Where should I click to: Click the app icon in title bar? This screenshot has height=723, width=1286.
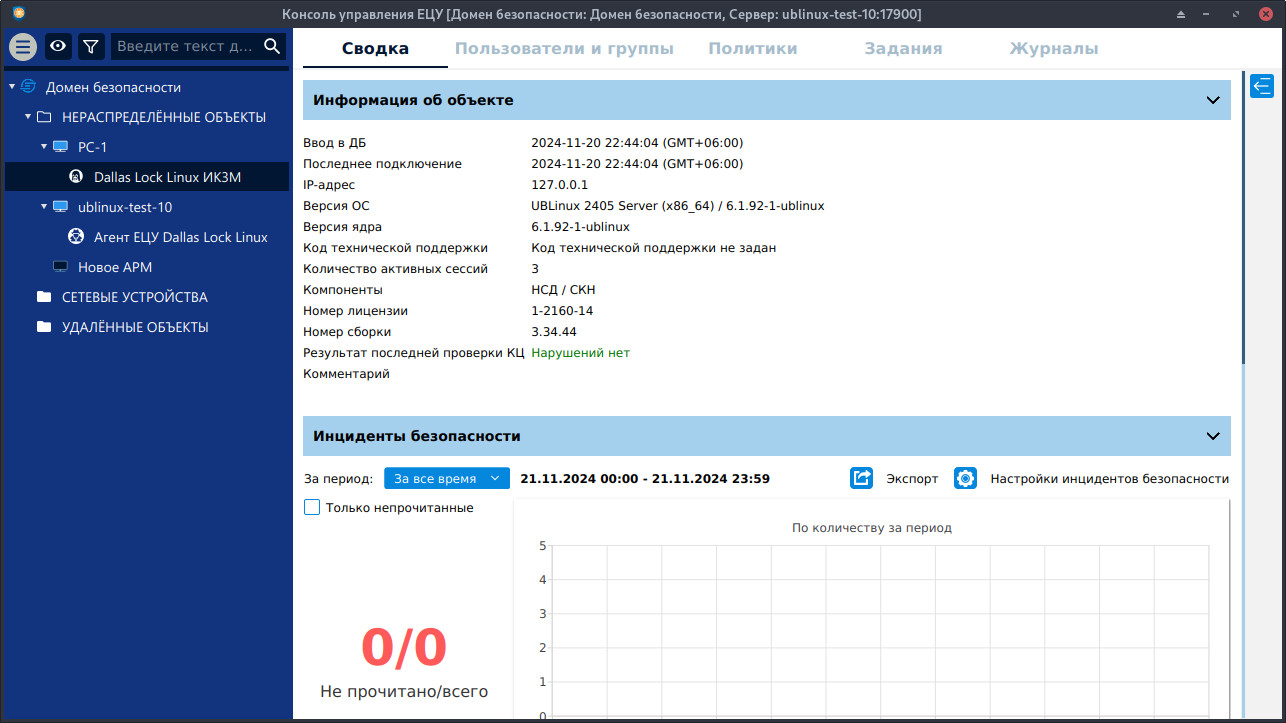(19, 14)
